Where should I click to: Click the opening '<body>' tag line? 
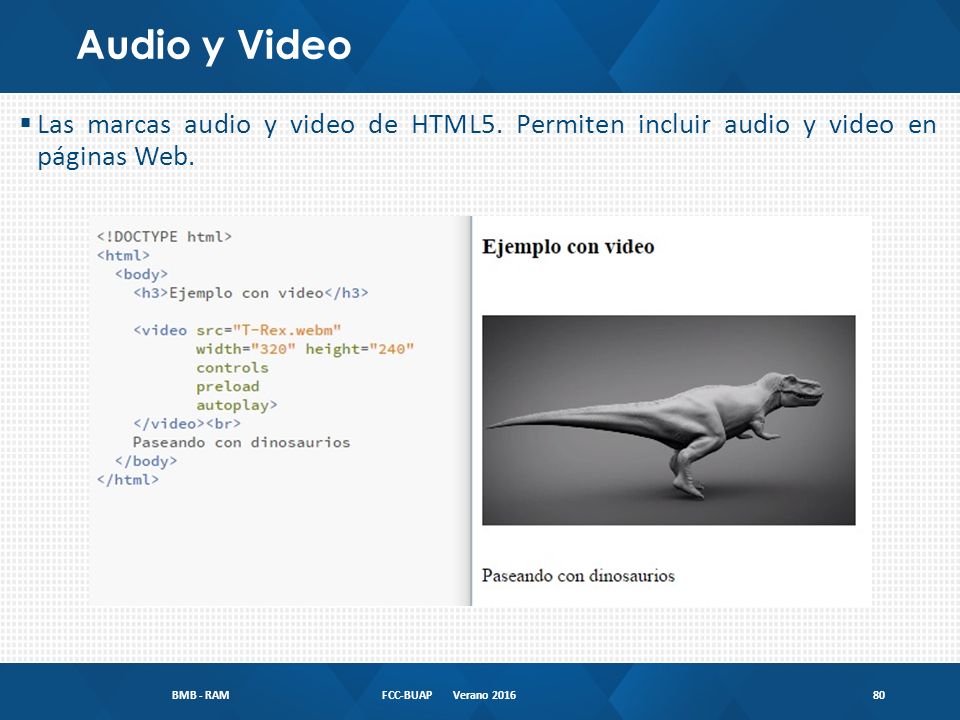coord(141,274)
